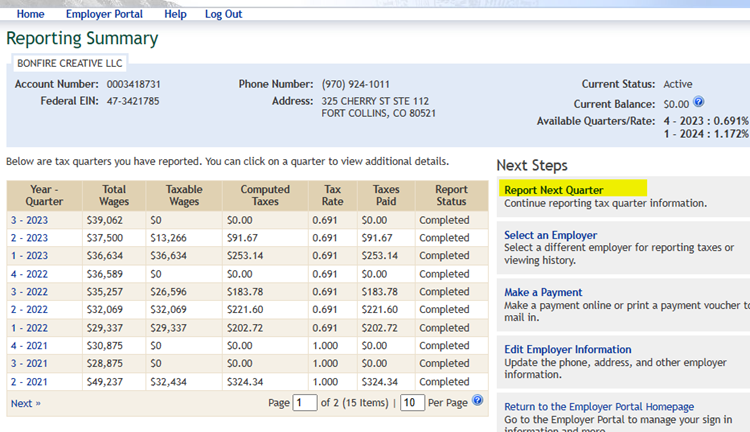Click FORT COLLINS, CO 80521 text
Viewport: 750px width, 432px height.
tap(378, 113)
